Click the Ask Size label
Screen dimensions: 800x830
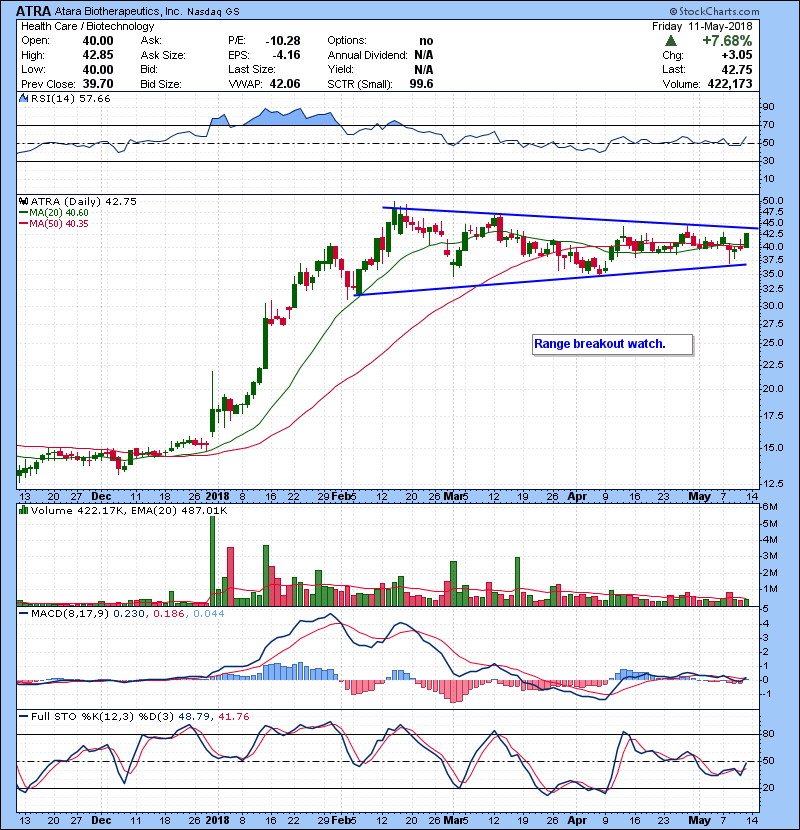163,55
